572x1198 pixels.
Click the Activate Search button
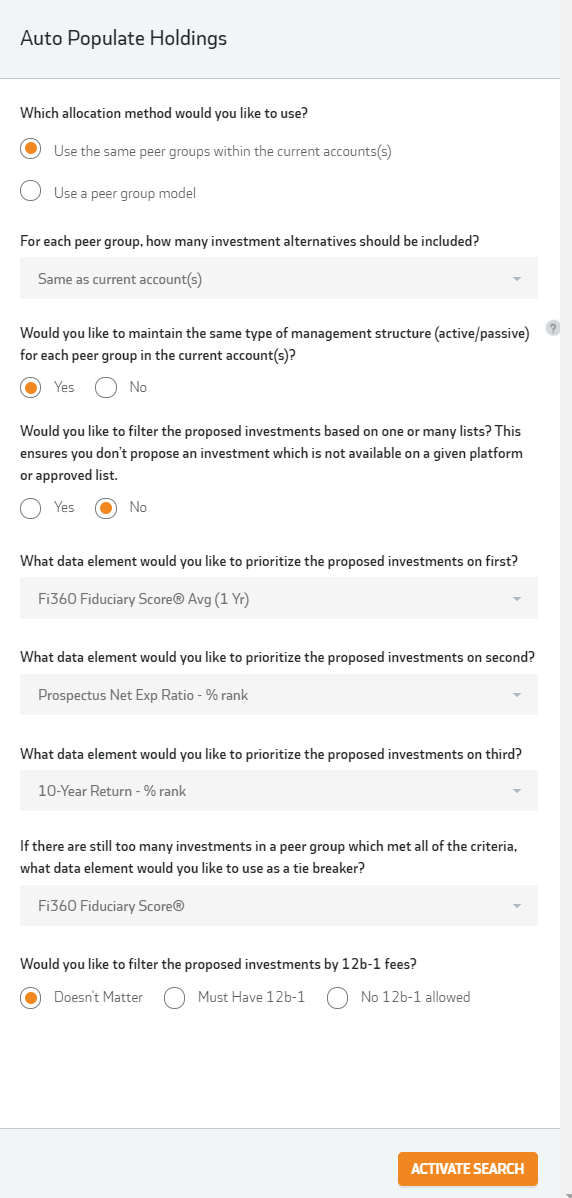pos(467,1169)
